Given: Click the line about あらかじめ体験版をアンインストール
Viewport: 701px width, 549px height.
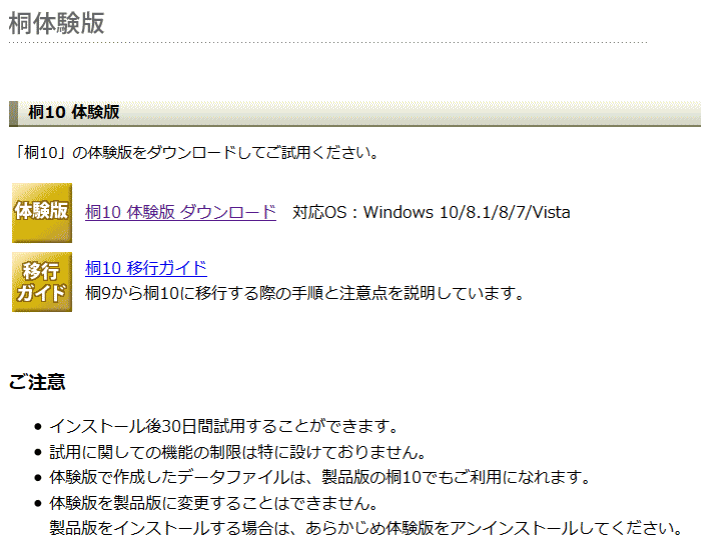Looking at the screenshot, I should [x=365, y=528].
